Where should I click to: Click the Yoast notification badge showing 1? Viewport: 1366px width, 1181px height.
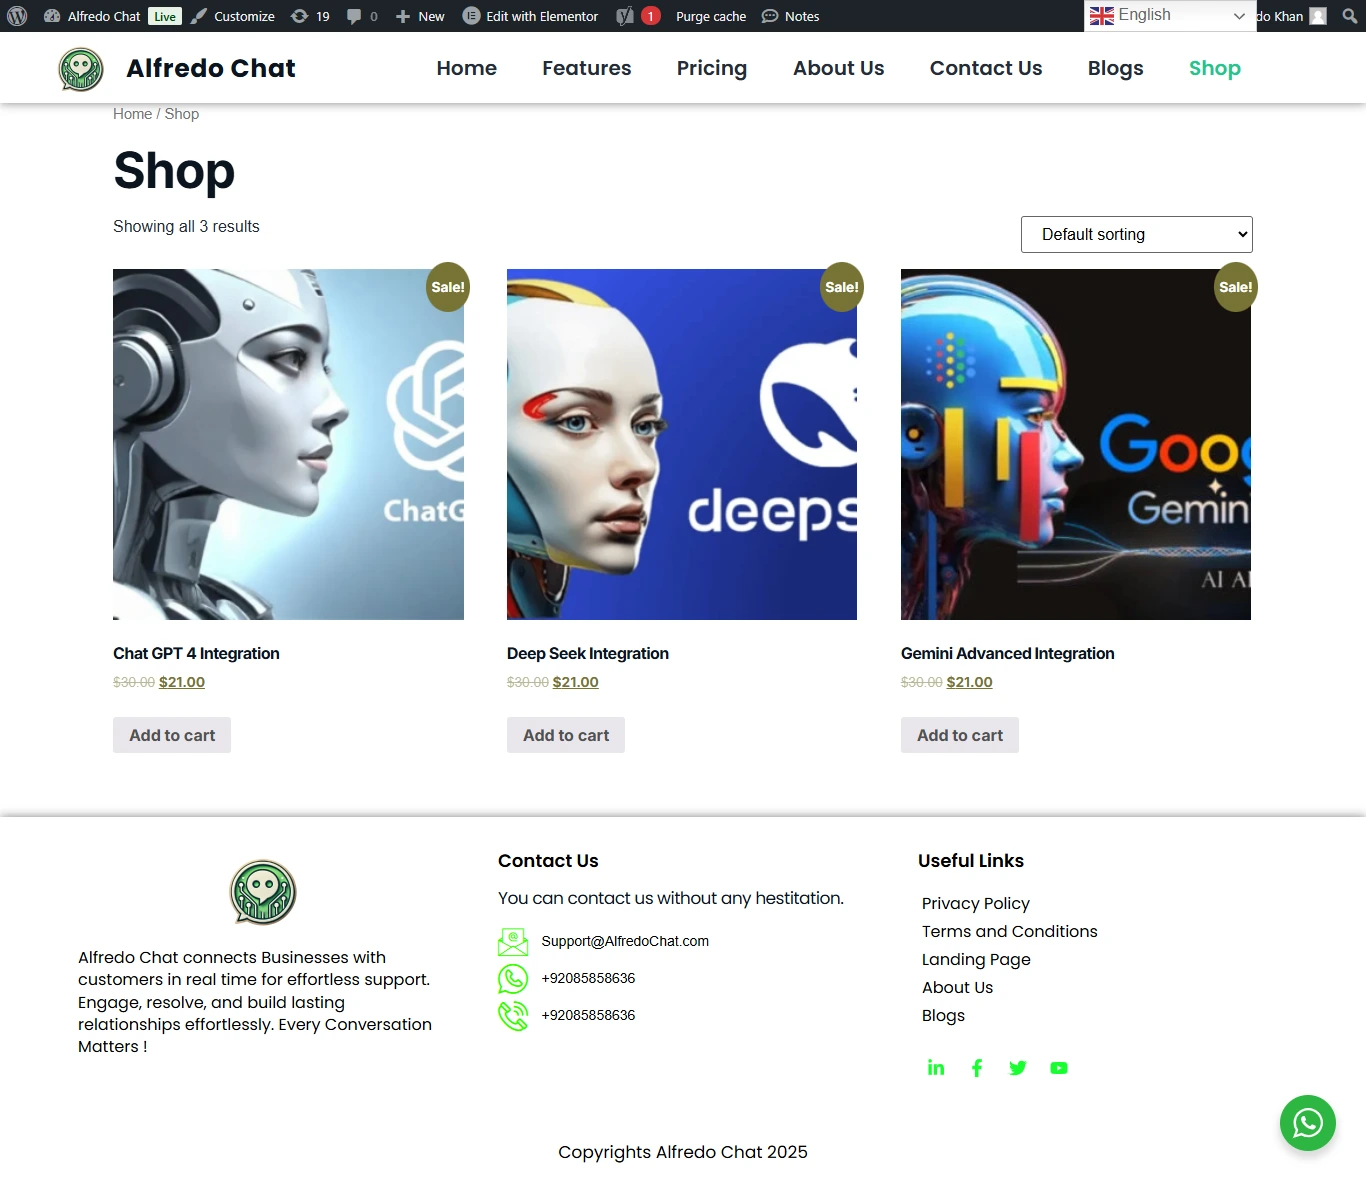(x=650, y=16)
